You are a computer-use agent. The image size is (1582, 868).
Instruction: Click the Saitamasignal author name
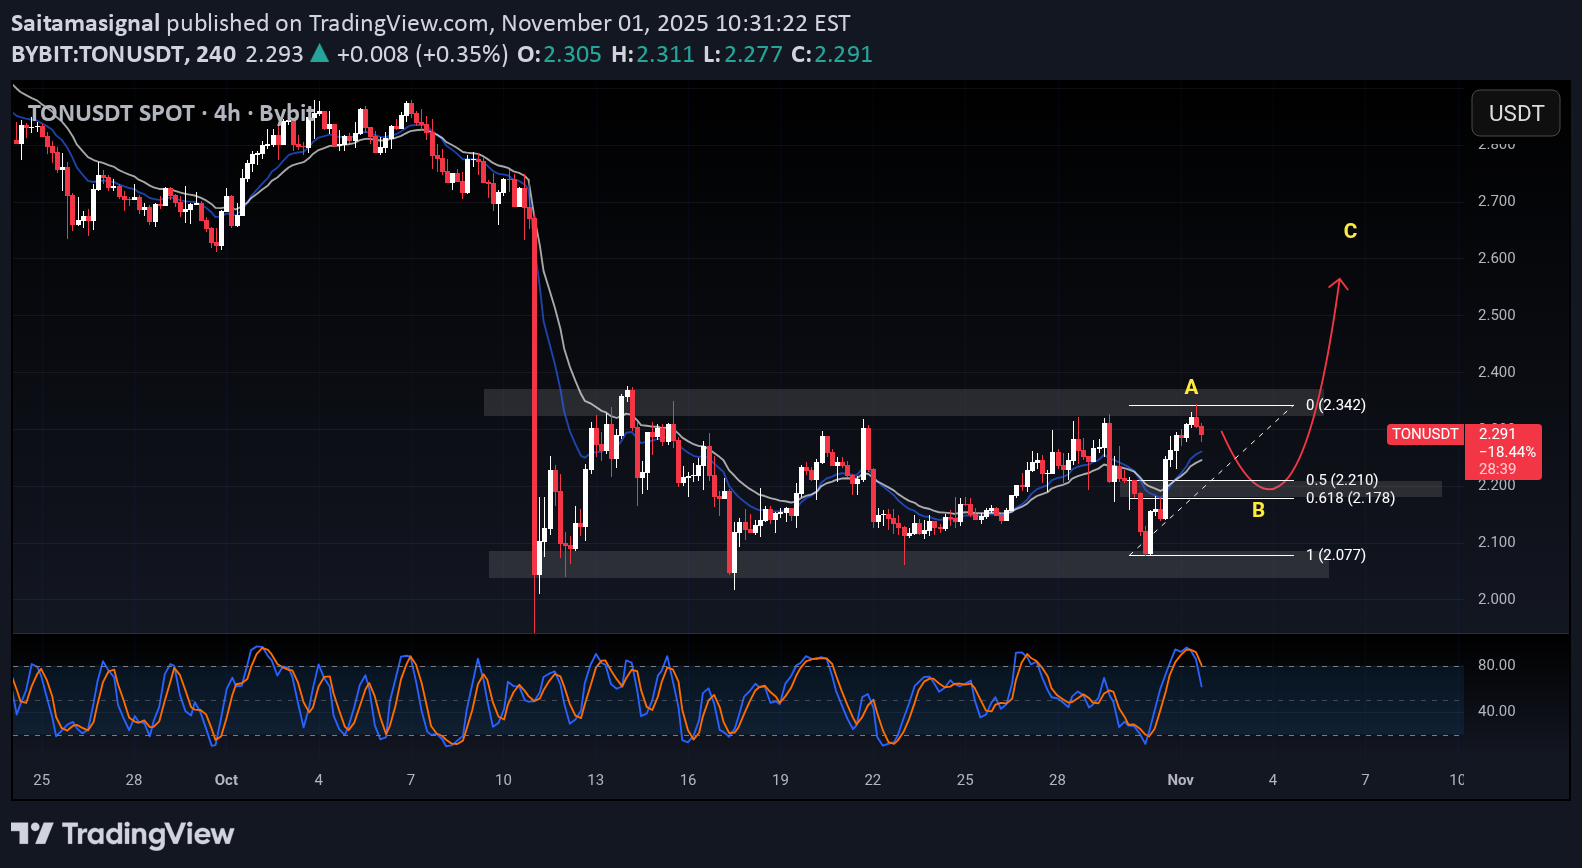tap(85, 23)
